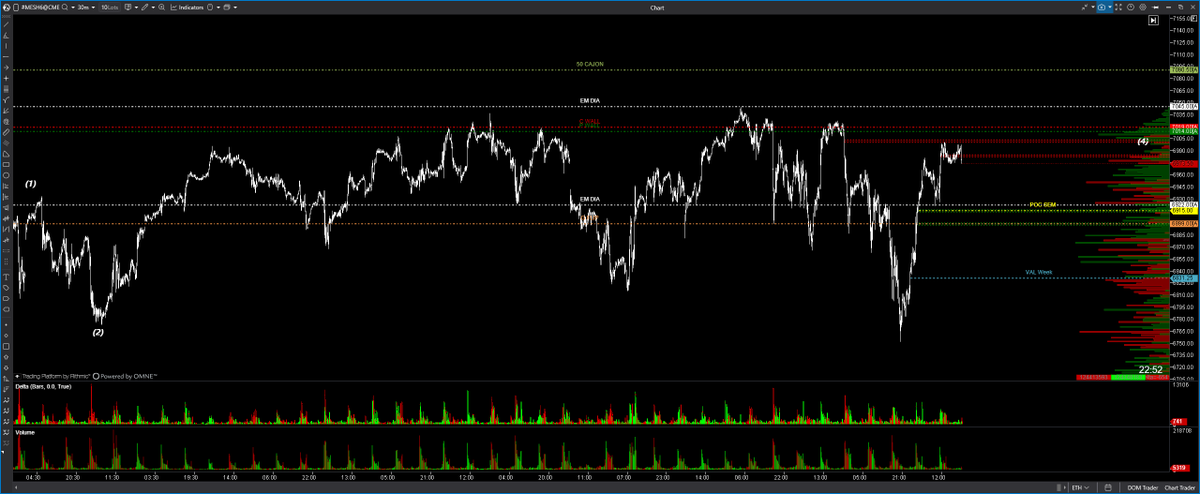Click the 10 Lots quantity field
Image resolution: width=1200 pixels, height=494 pixels.
(110, 7)
